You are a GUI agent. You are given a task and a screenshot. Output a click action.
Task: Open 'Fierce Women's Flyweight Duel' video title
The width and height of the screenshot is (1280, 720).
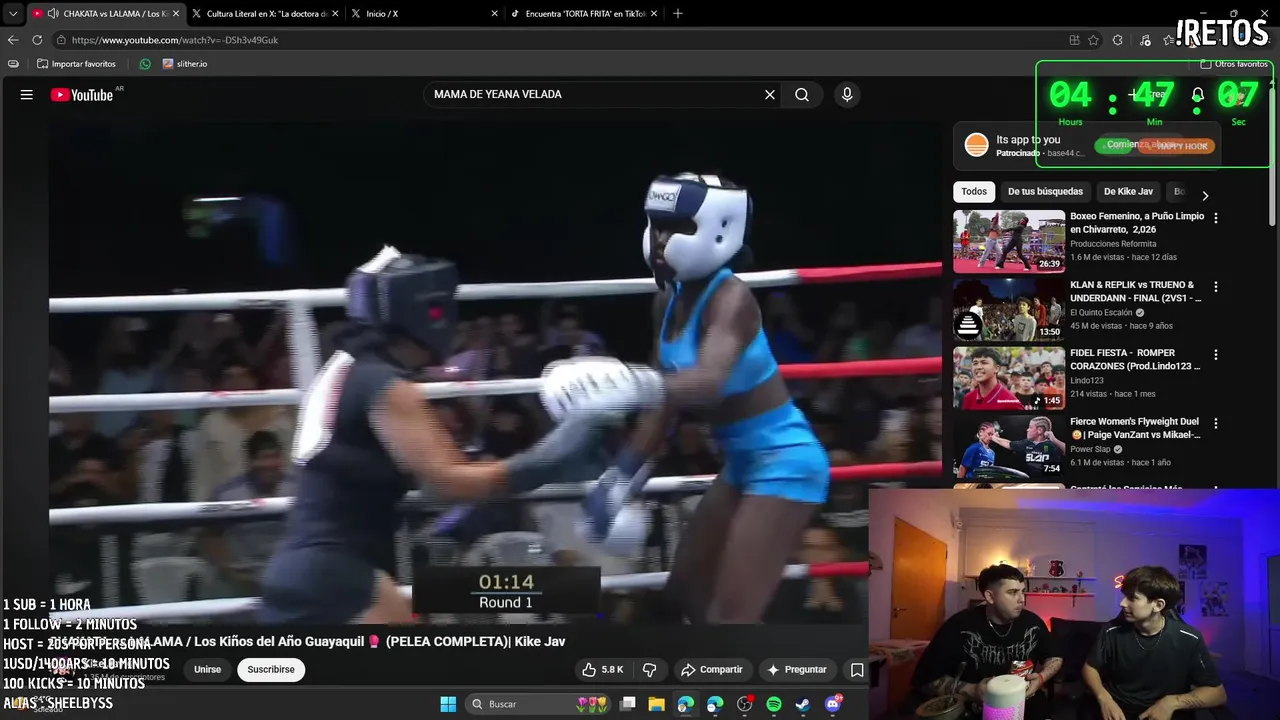coord(1135,428)
